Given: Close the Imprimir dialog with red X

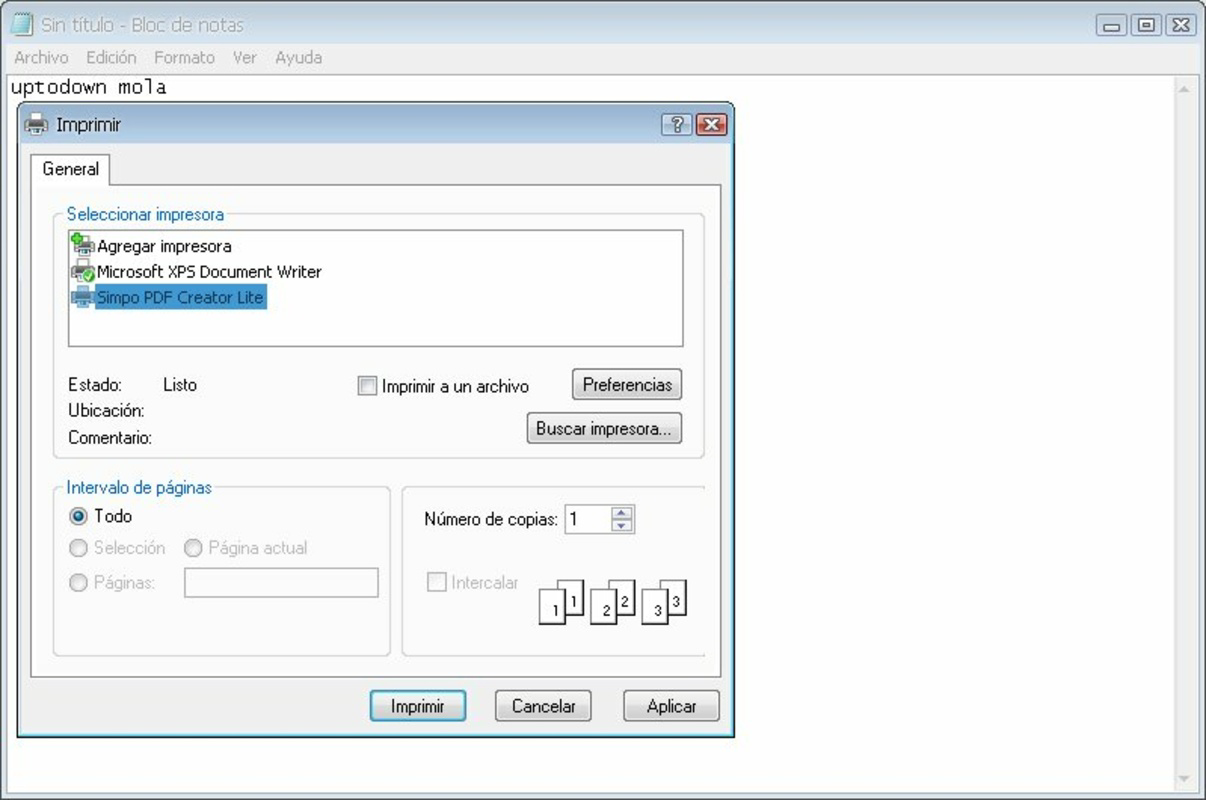Looking at the screenshot, I should coord(711,124).
